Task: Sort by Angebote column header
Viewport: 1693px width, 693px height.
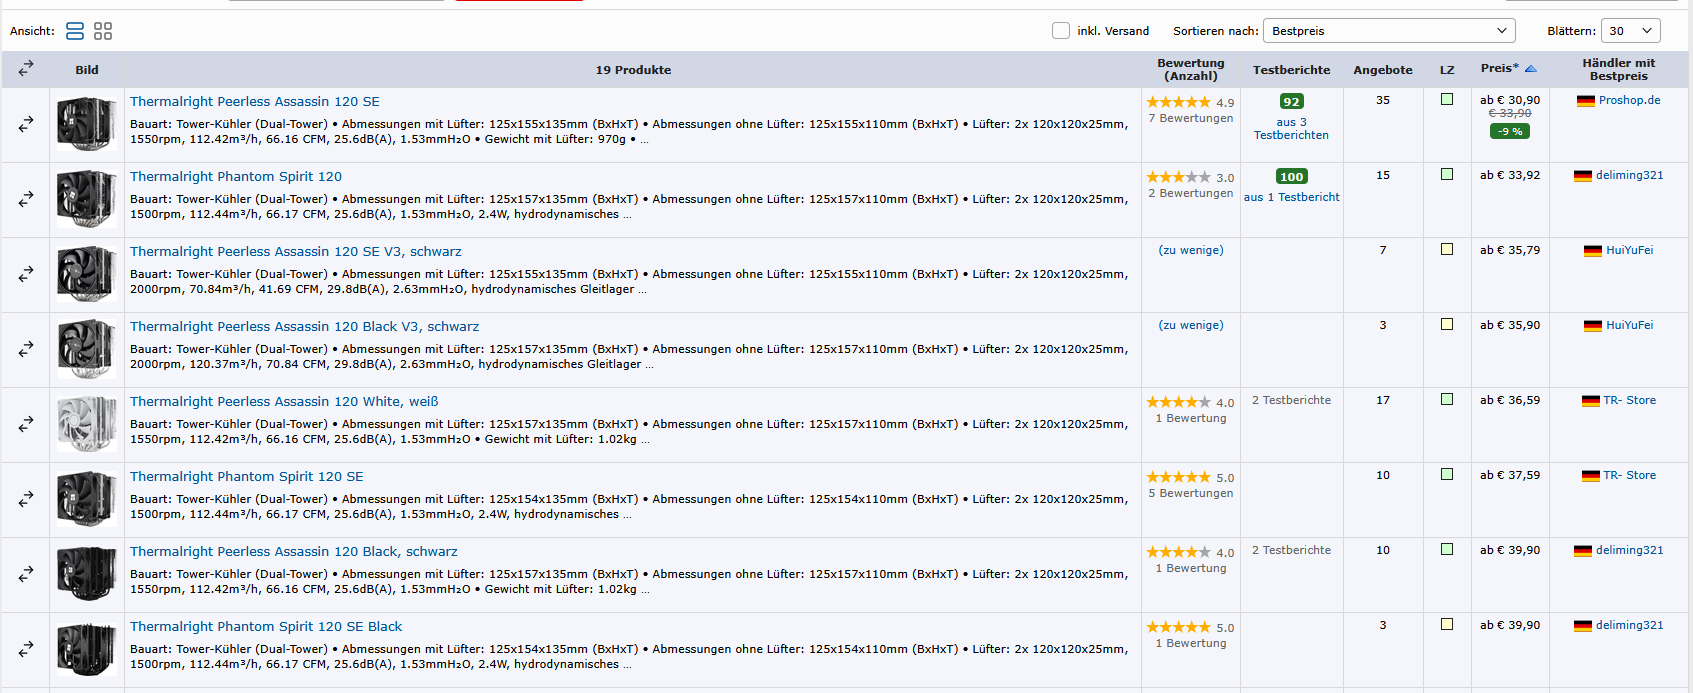Action: (x=1383, y=70)
